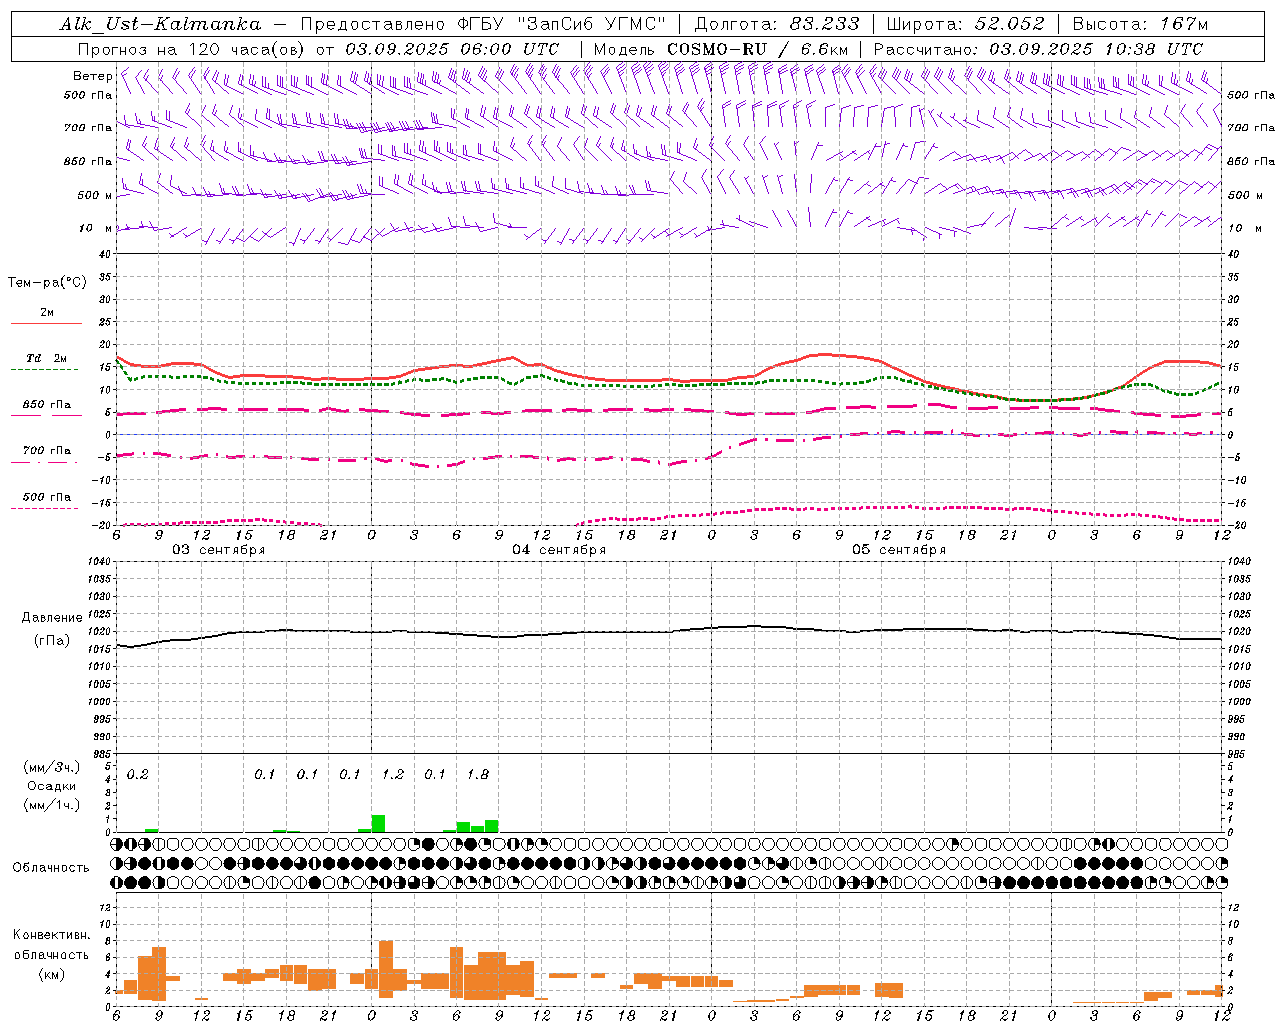The image size is (1280, 1024).
Task: Click the 0.2 precipitation amount
Action: click(138, 775)
